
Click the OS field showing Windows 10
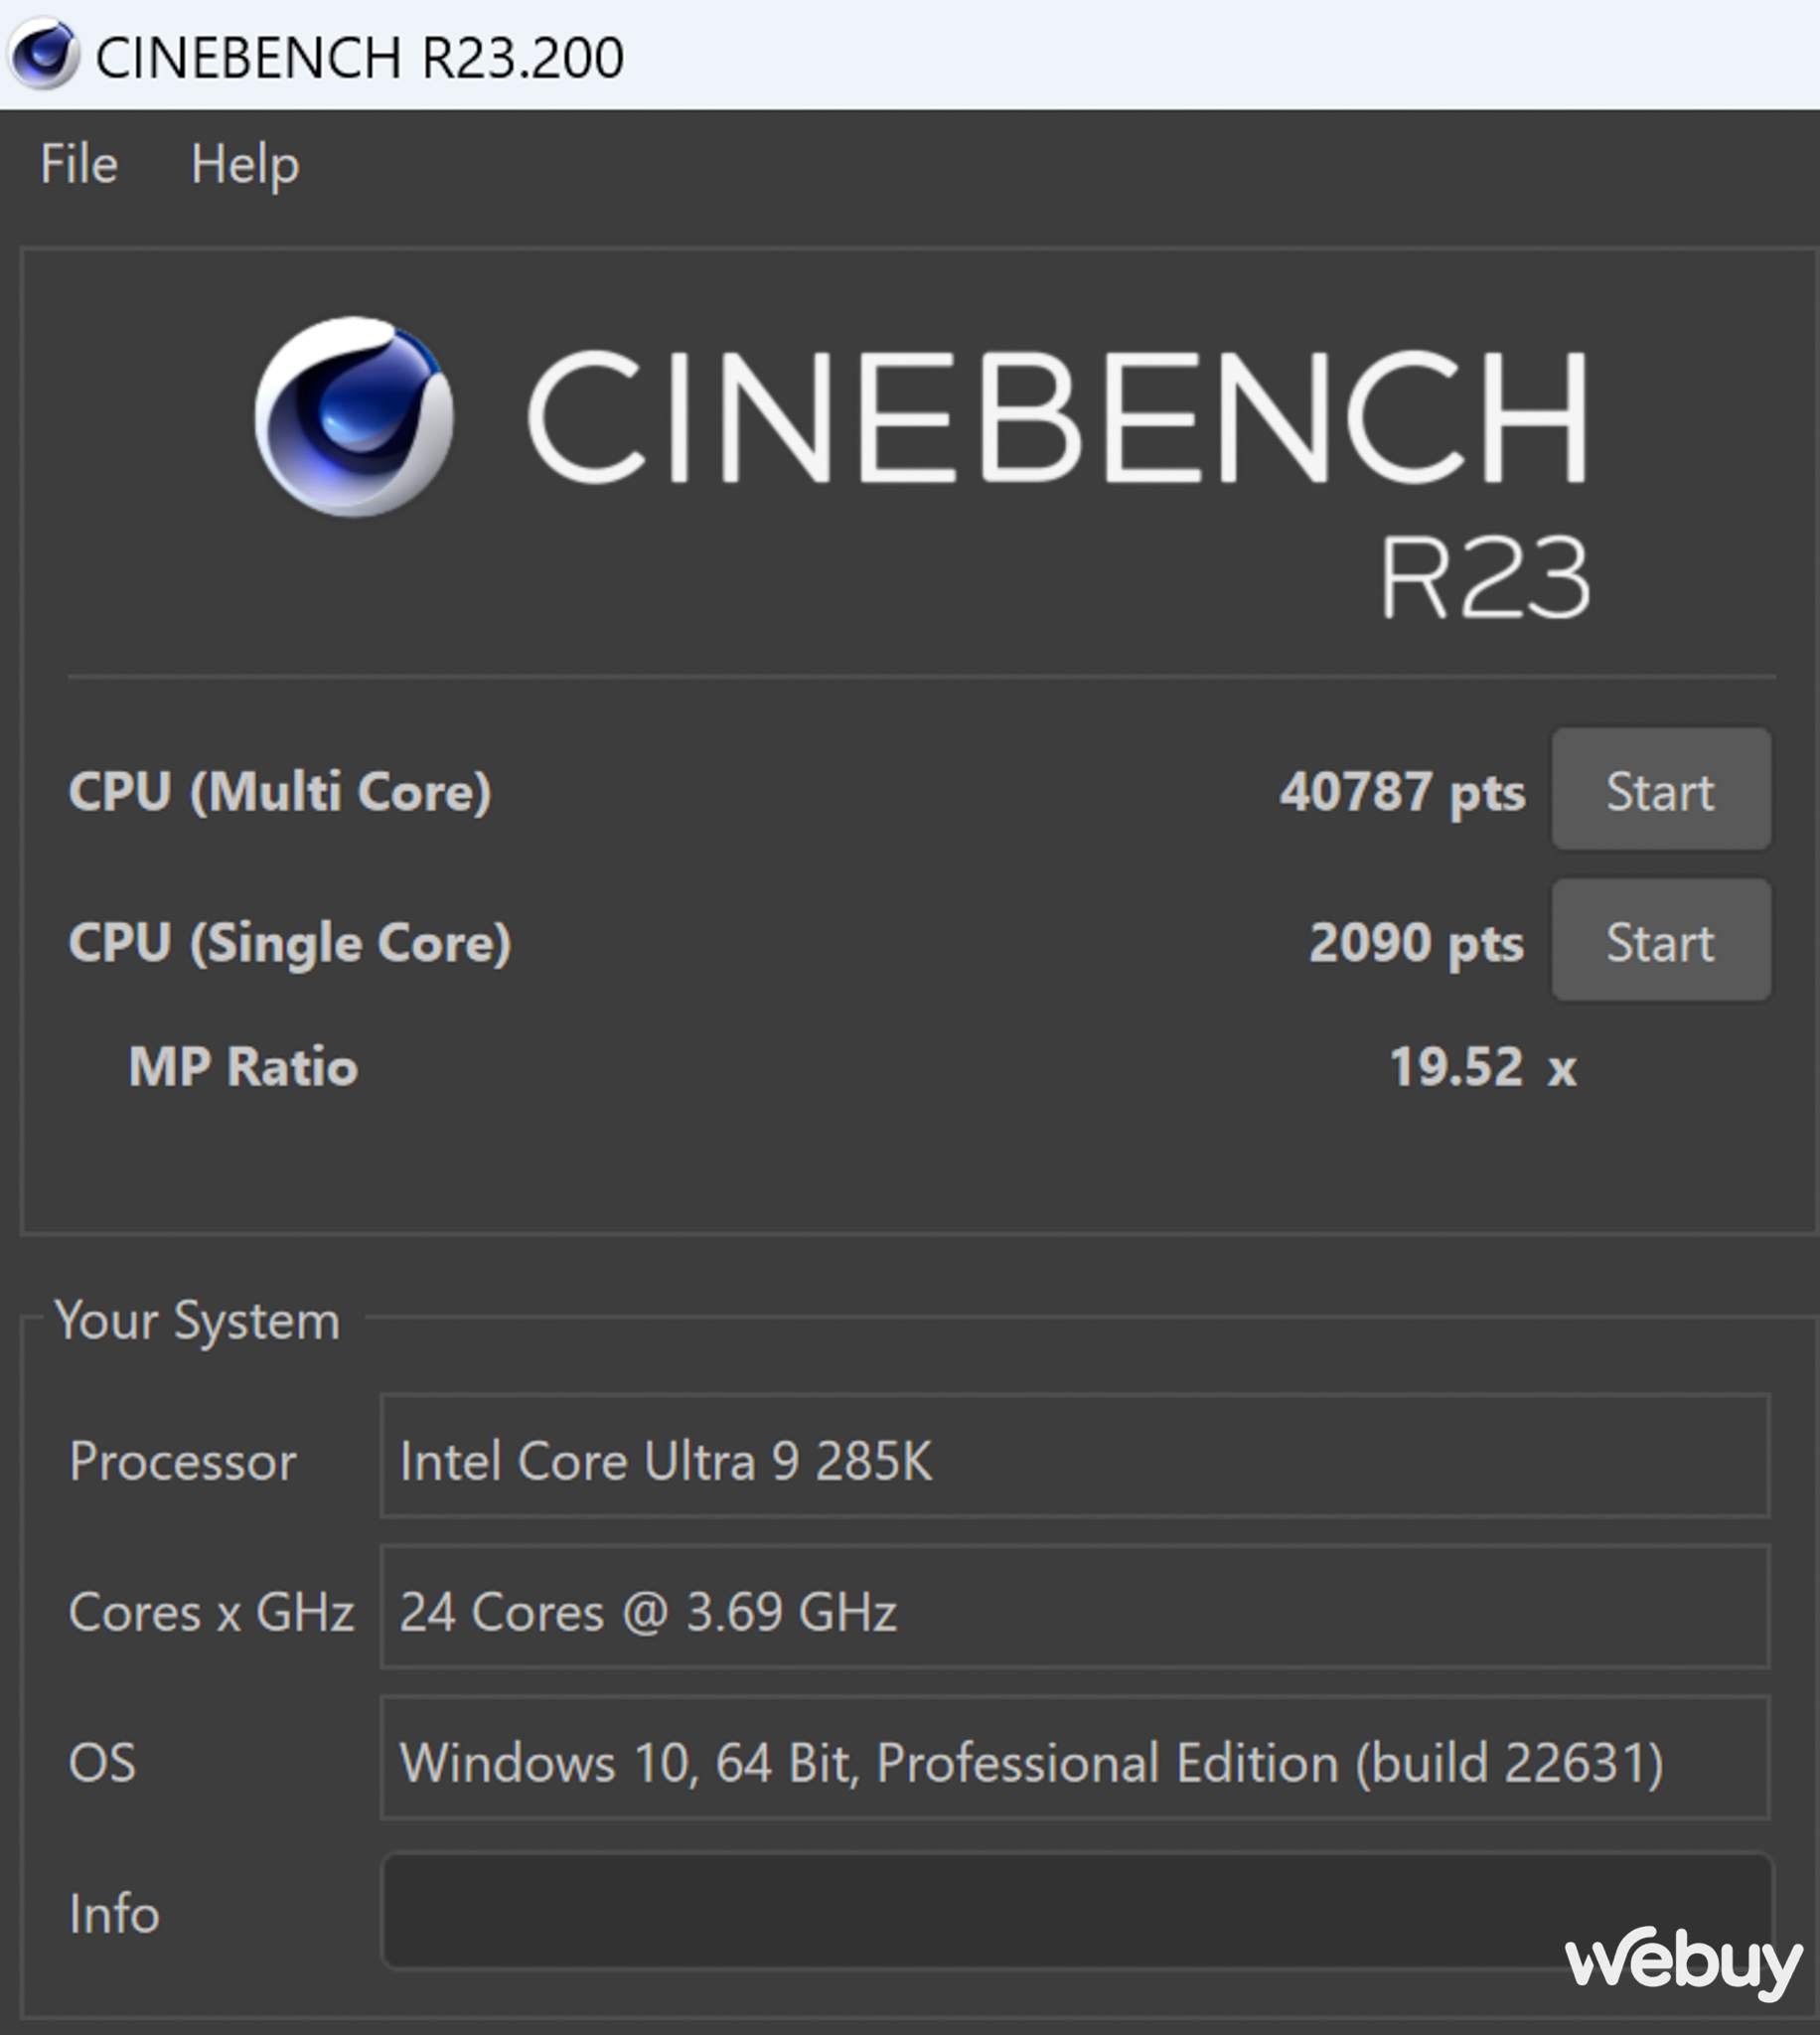pyautogui.click(x=1075, y=1758)
